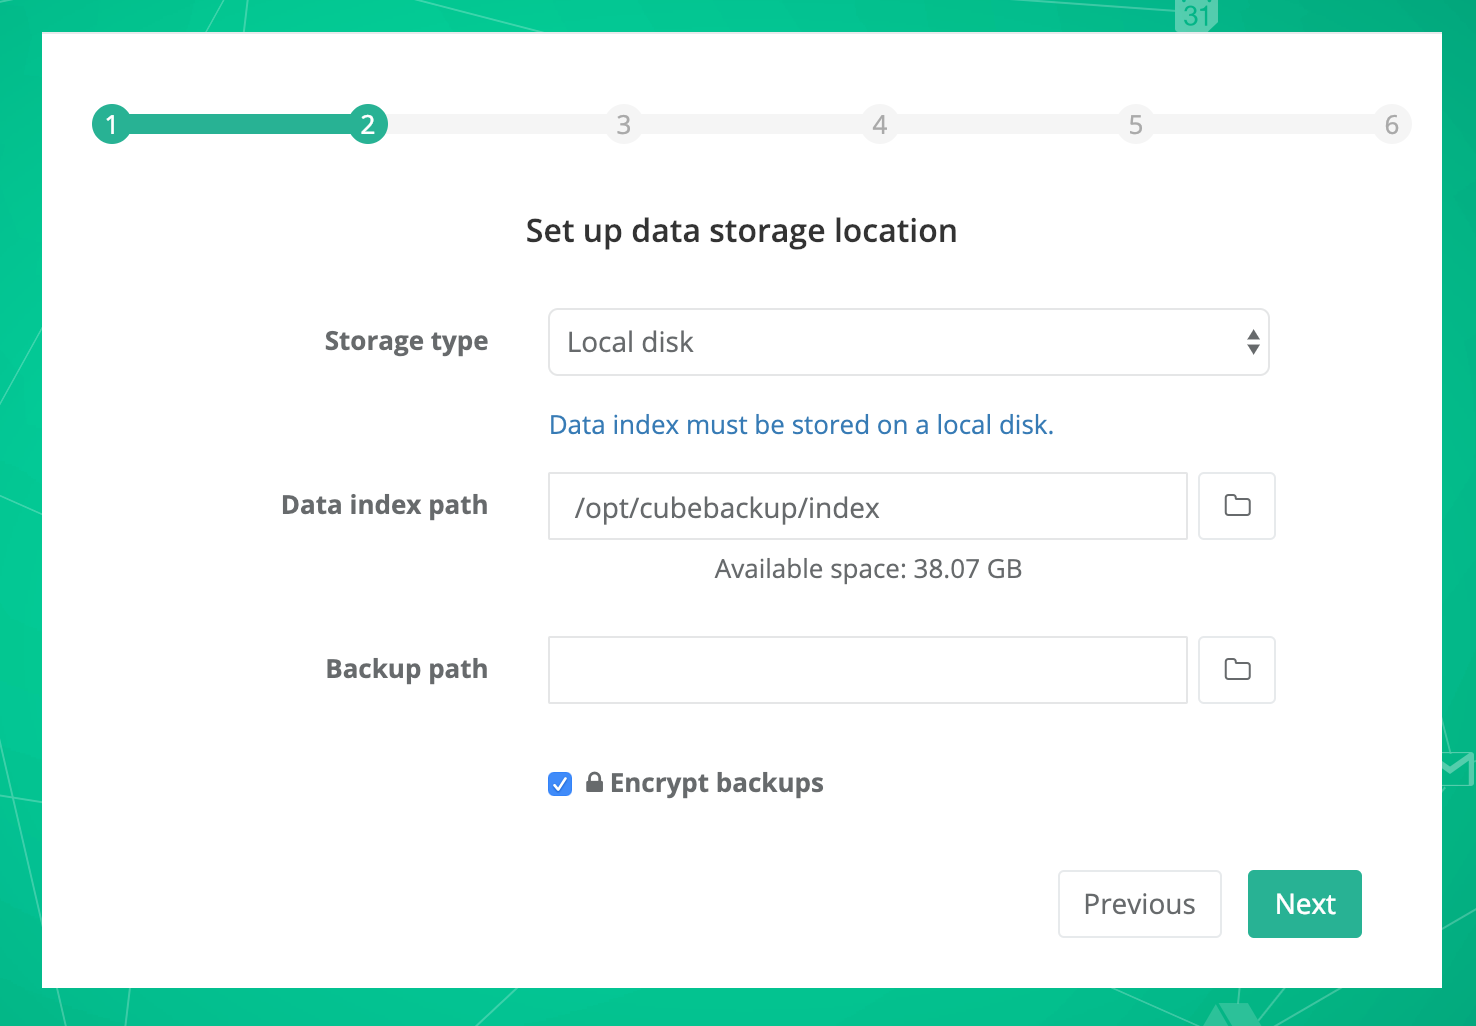Click step 5 progress indicator
The width and height of the screenshot is (1476, 1026).
pyautogui.click(x=1135, y=124)
